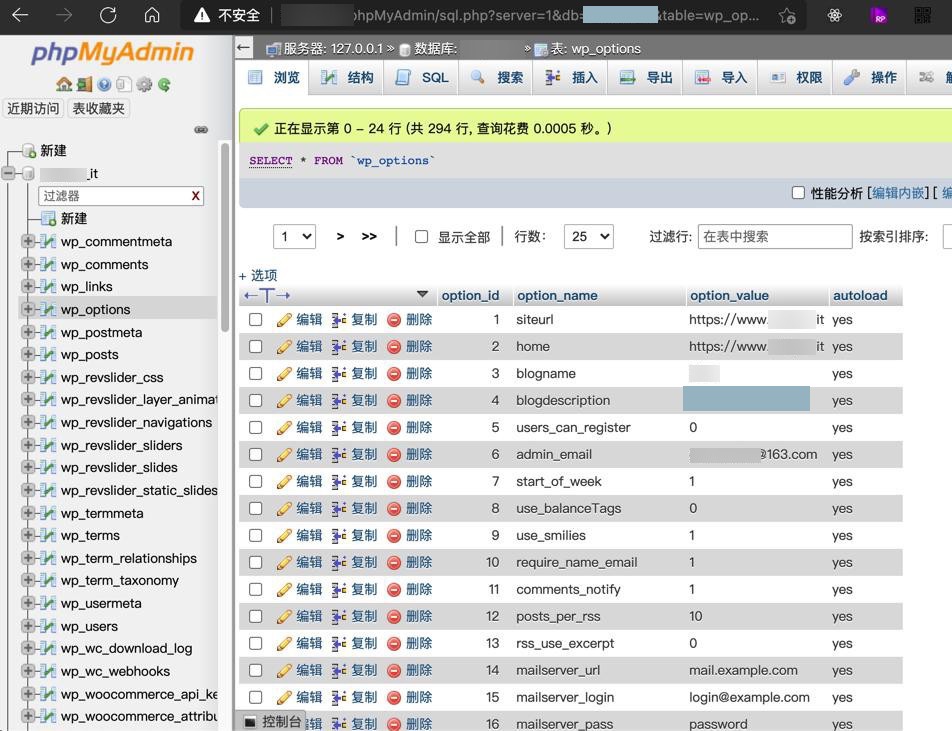Screen dimensions: 952x731
Task: Click the browser home icon
Action: point(152,15)
